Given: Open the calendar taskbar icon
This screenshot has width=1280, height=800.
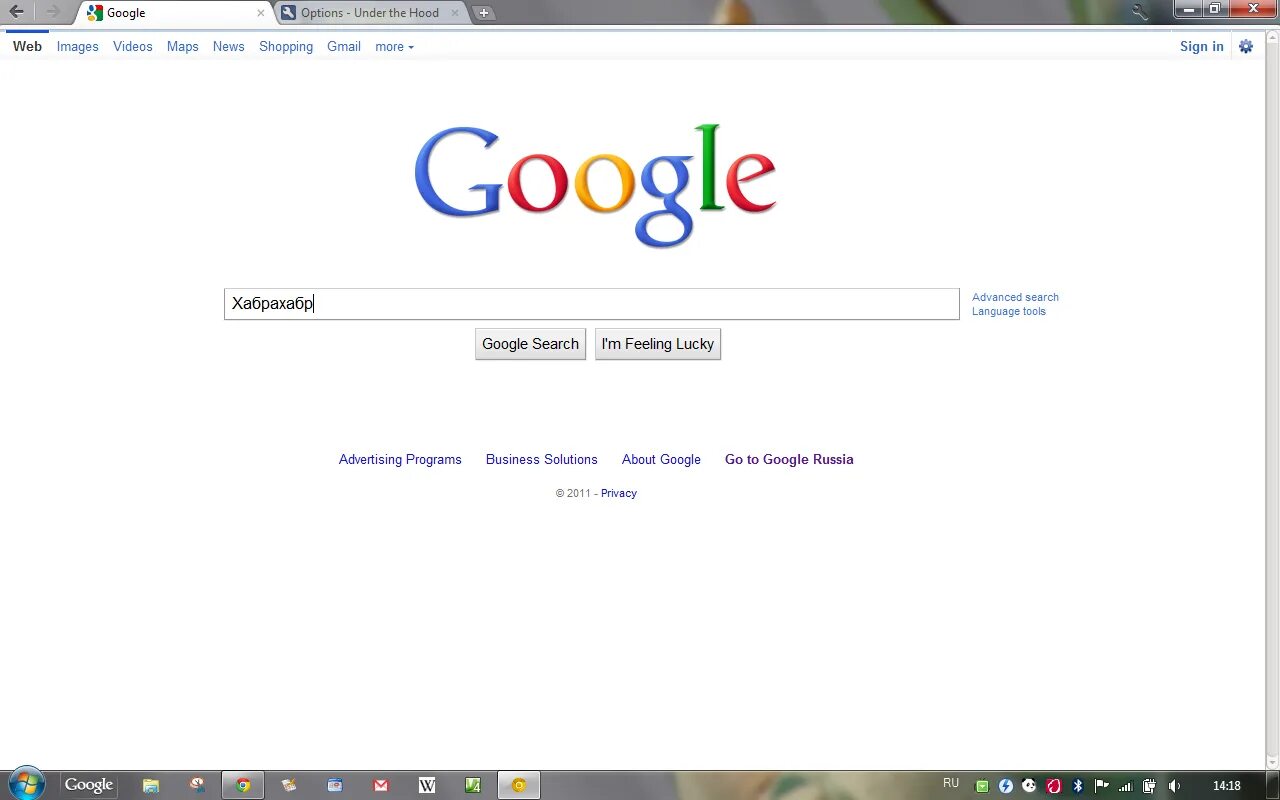Looking at the screenshot, I should click(335, 785).
